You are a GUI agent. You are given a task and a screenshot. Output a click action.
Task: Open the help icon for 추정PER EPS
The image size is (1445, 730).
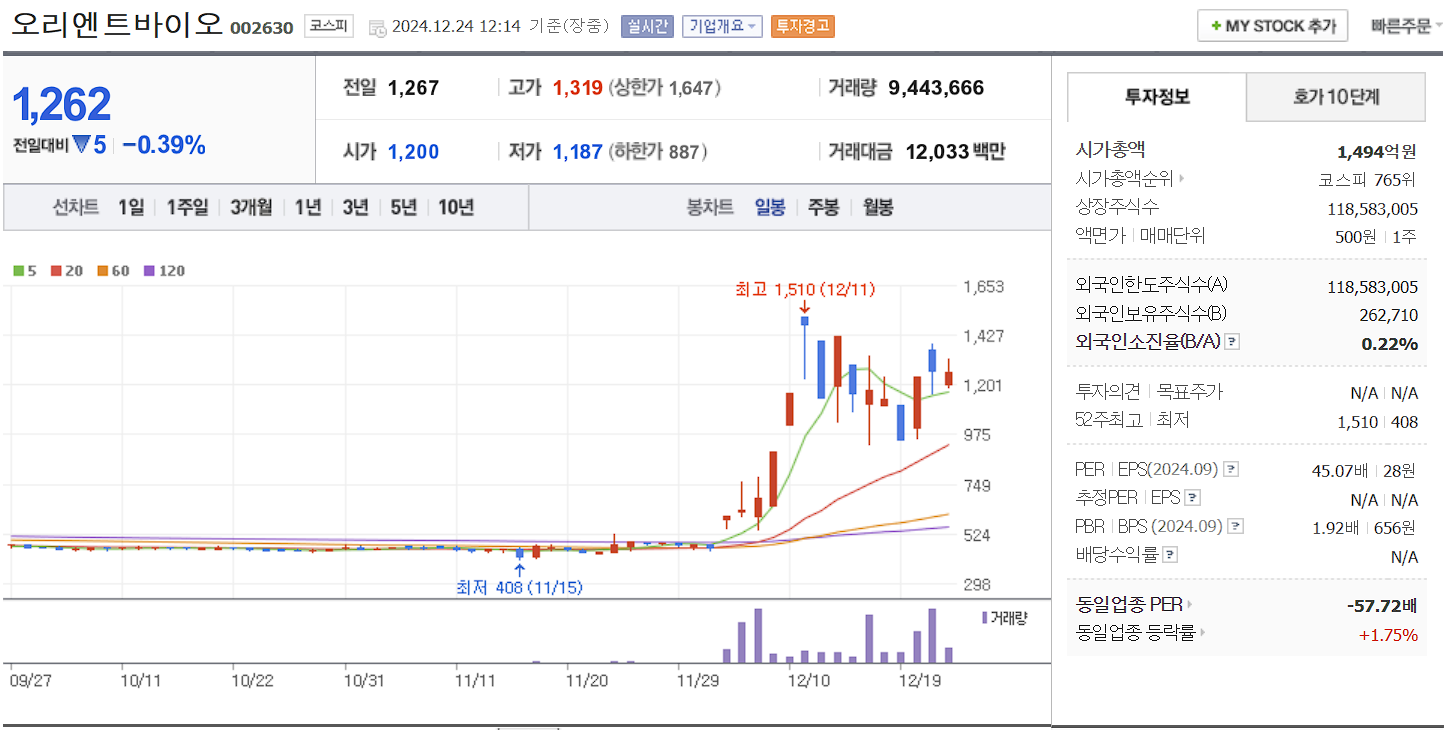(1192, 497)
